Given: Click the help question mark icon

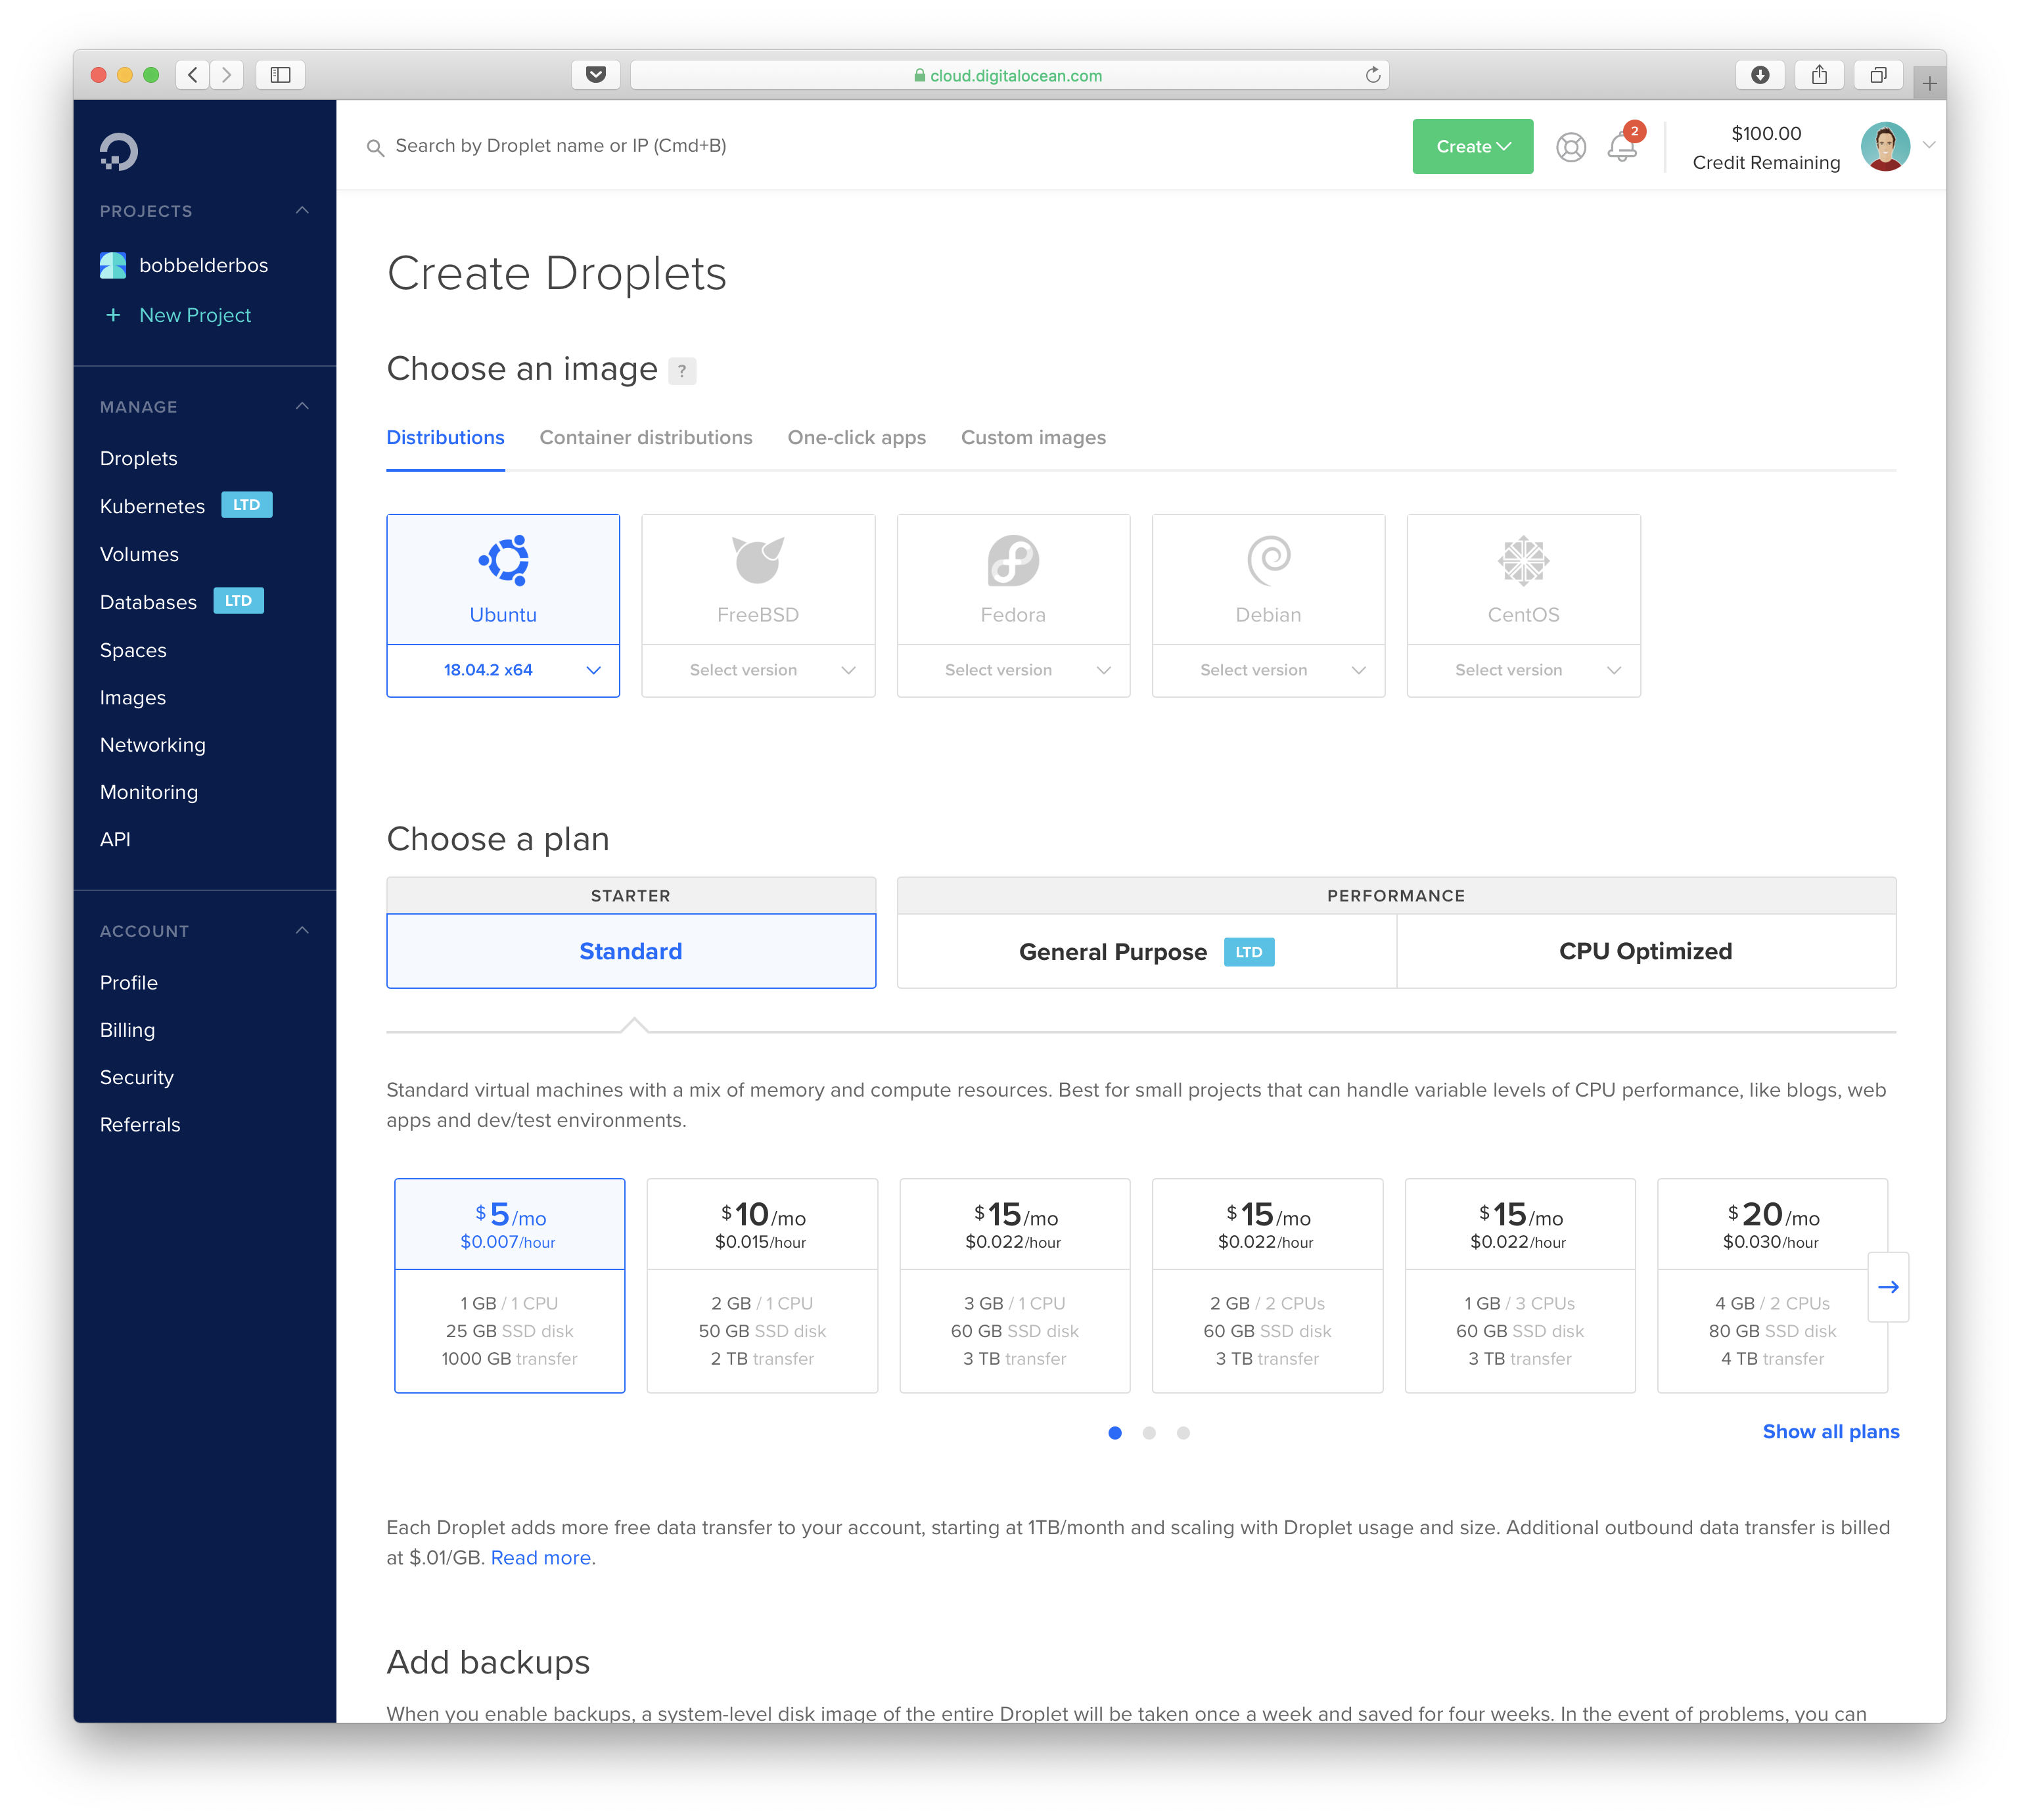Looking at the screenshot, I should pyautogui.click(x=682, y=371).
